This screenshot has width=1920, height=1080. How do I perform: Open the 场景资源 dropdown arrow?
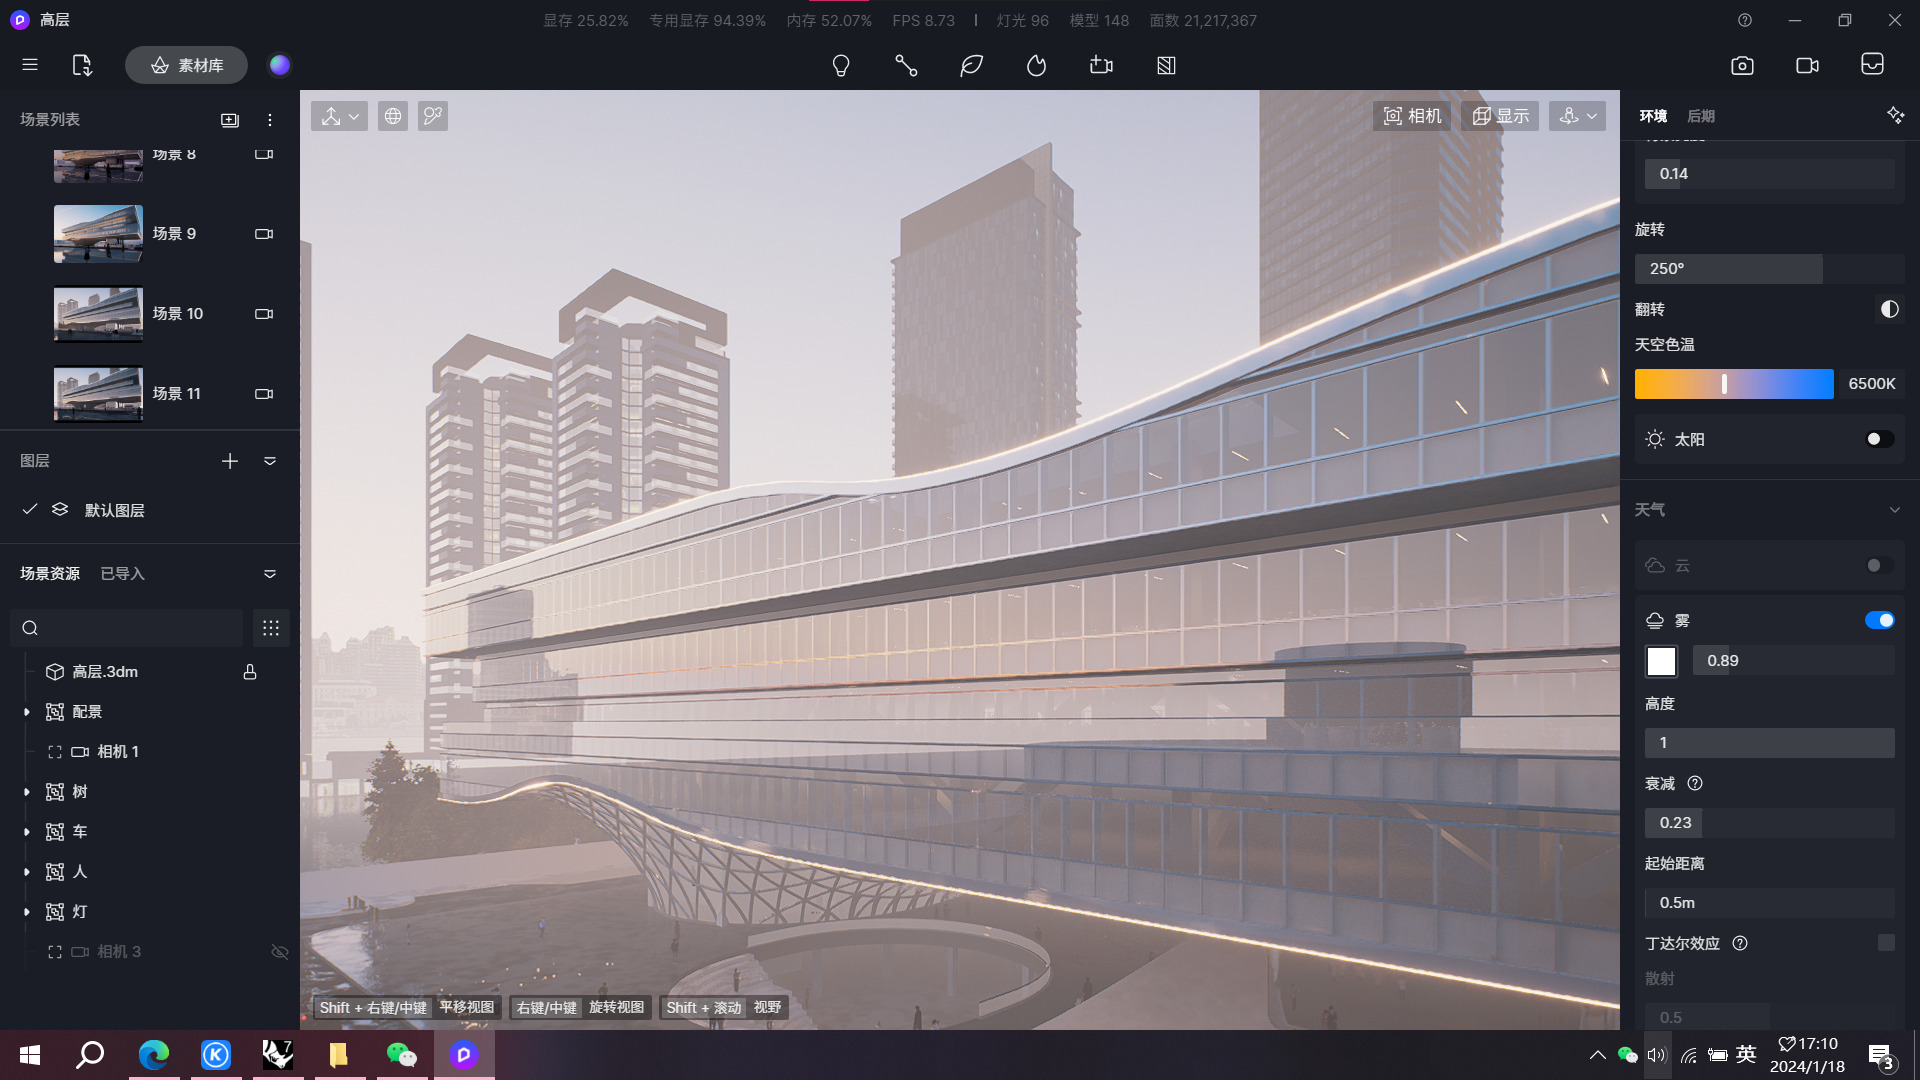[x=270, y=574]
